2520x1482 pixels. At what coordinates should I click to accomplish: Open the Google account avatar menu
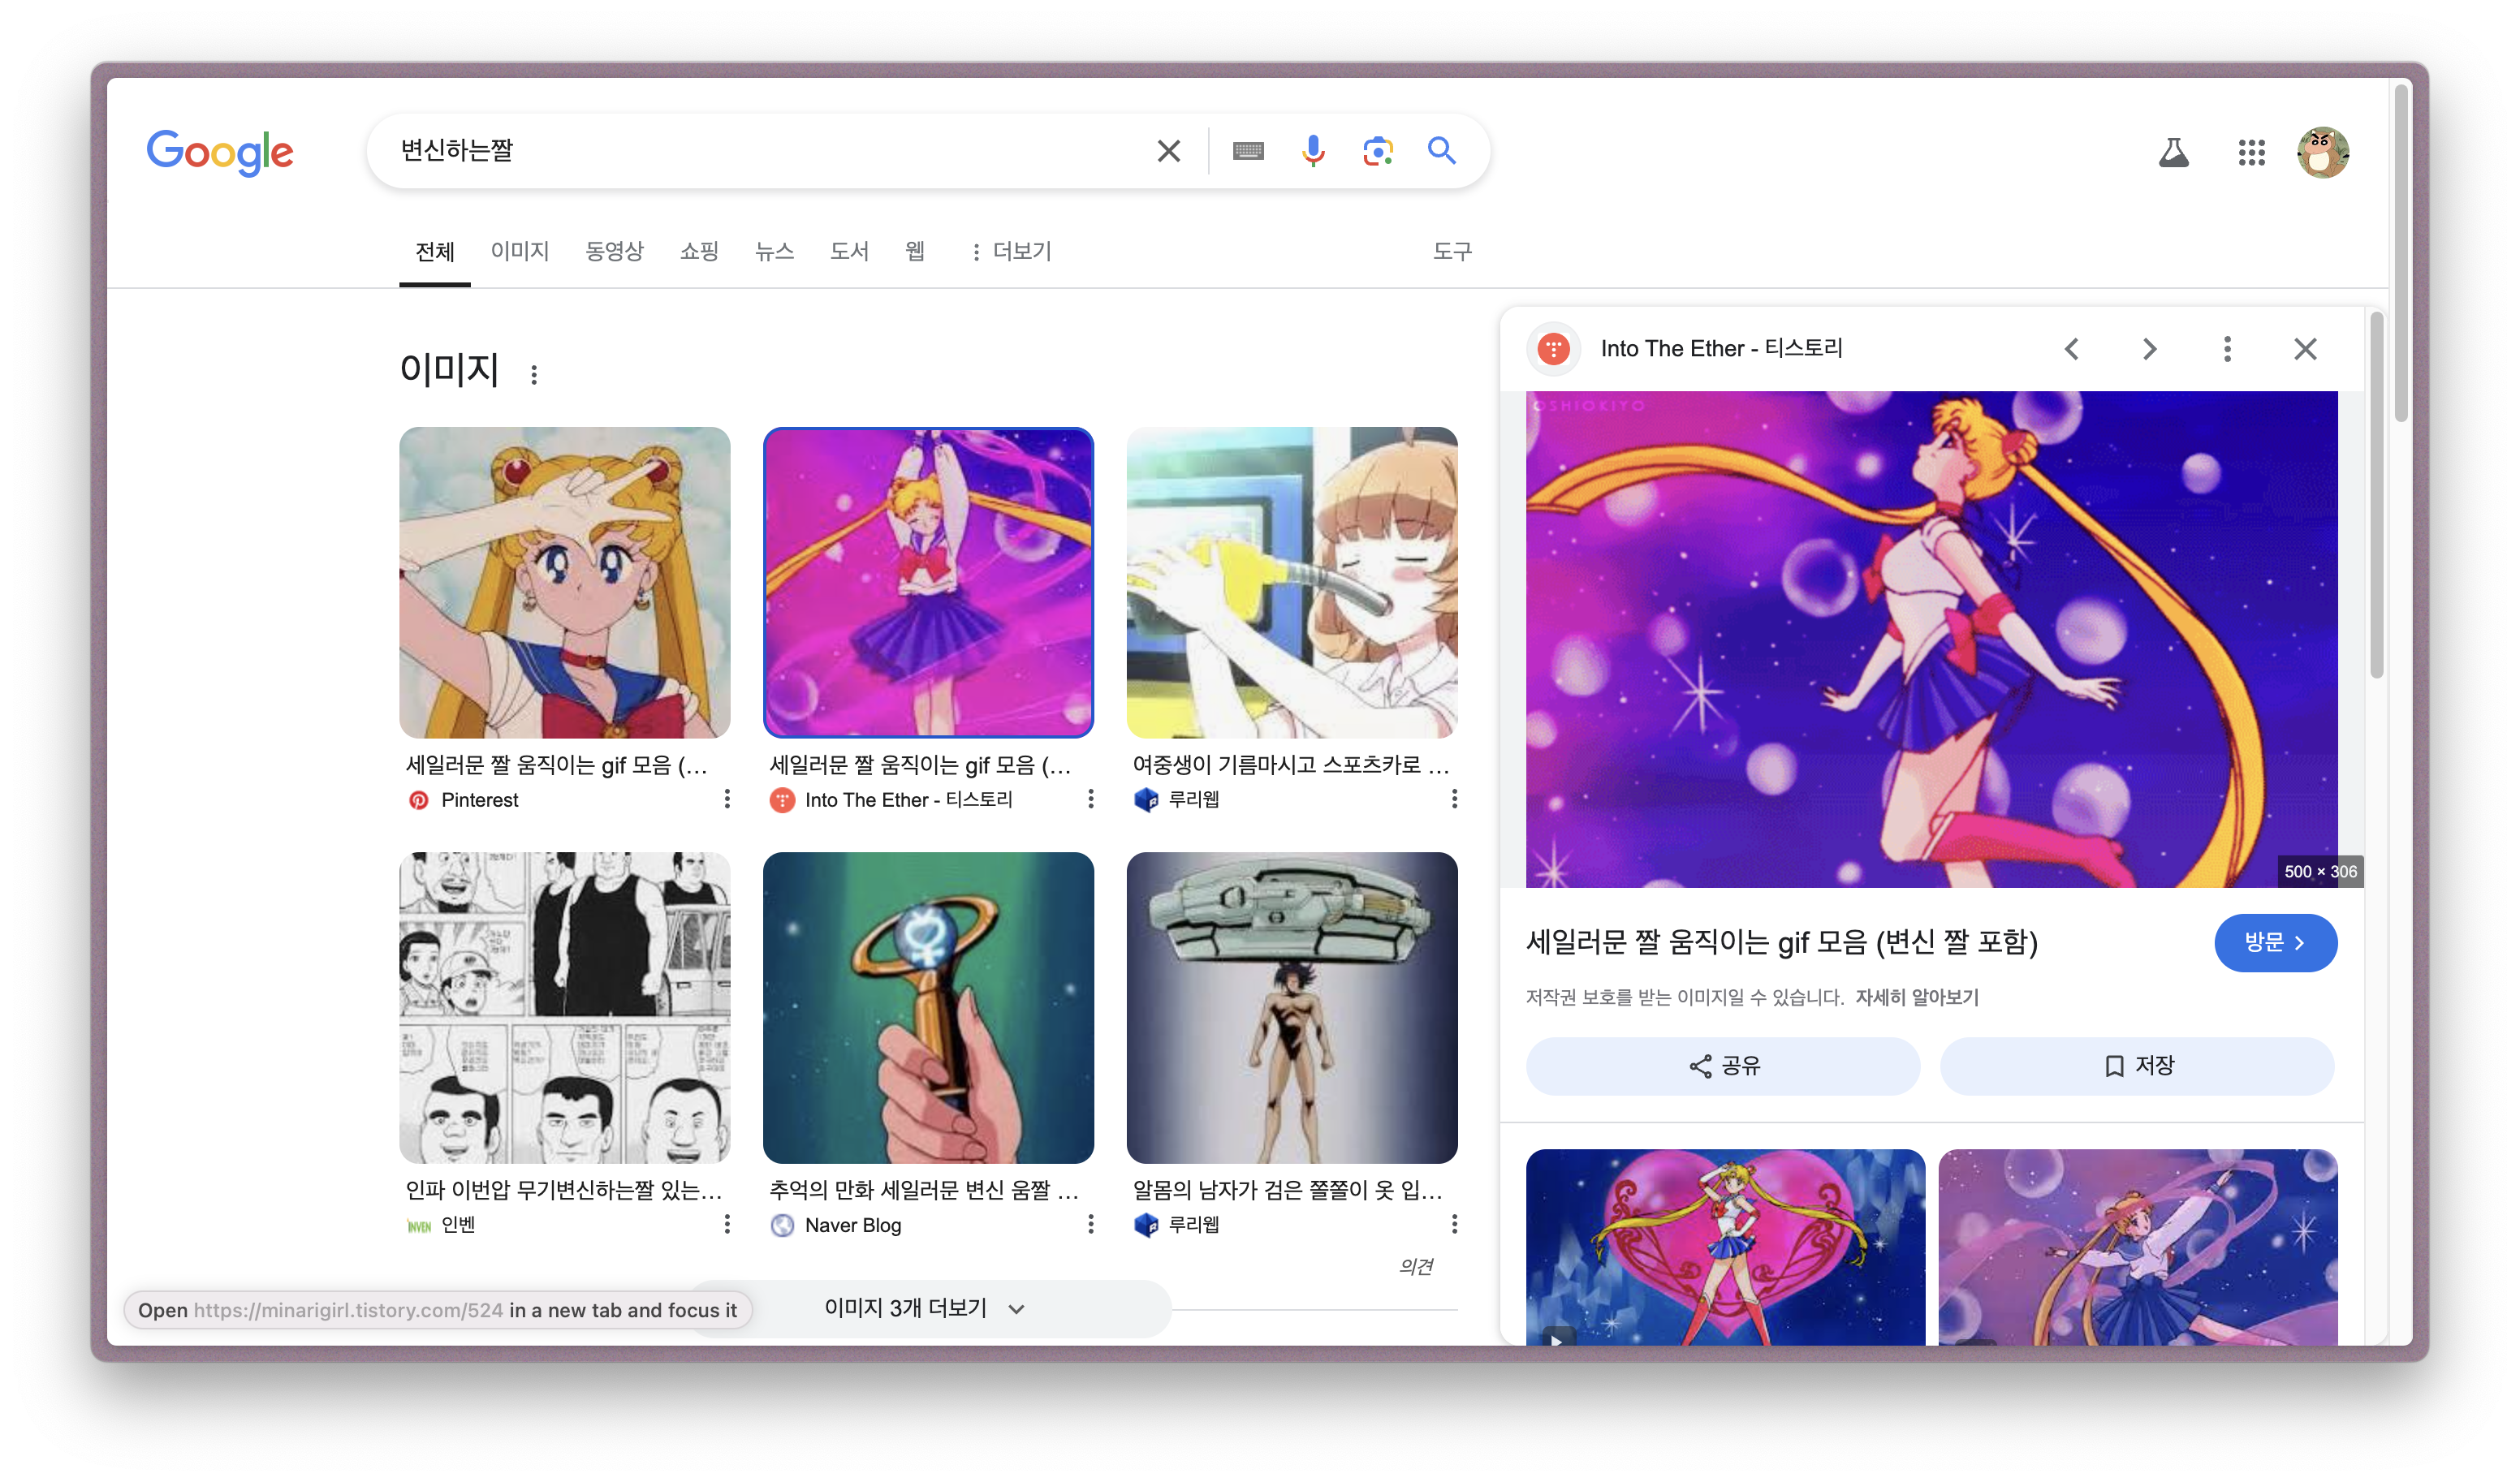coord(2323,152)
